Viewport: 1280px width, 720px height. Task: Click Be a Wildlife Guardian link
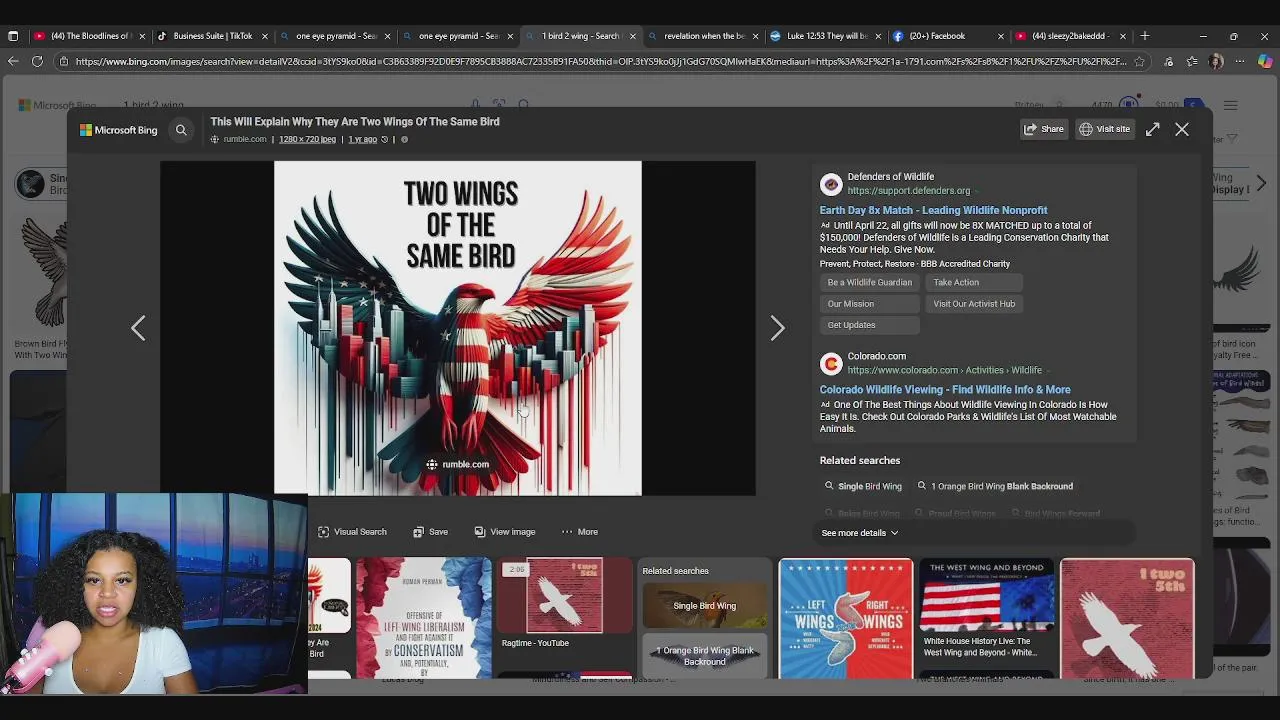(x=869, y=282)
